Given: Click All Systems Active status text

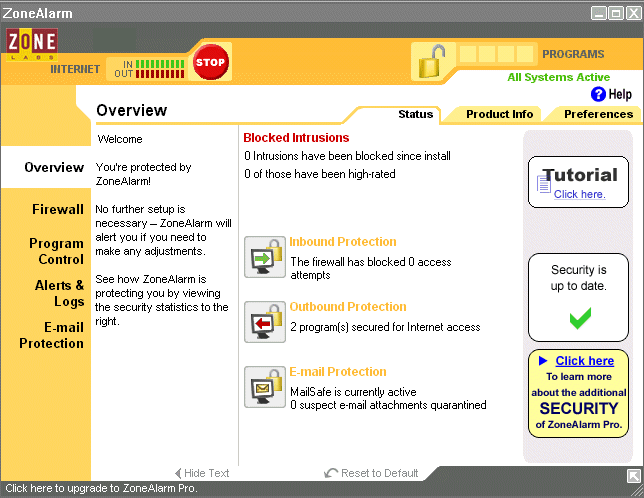Looking at the screenshot, I should pos(559,77).
